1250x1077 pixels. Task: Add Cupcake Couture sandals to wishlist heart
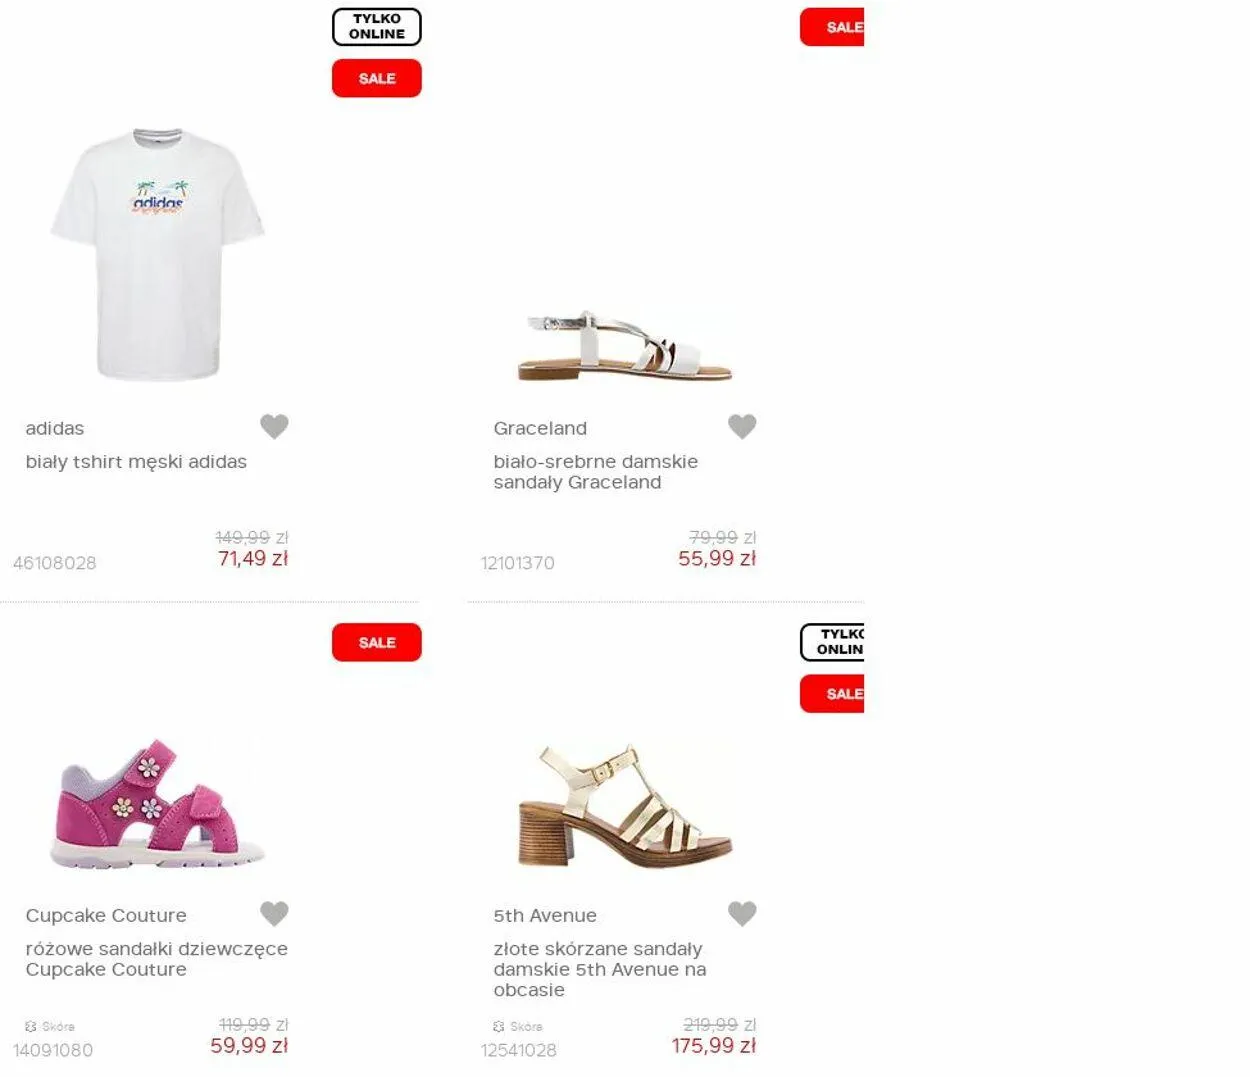point(274,913)
